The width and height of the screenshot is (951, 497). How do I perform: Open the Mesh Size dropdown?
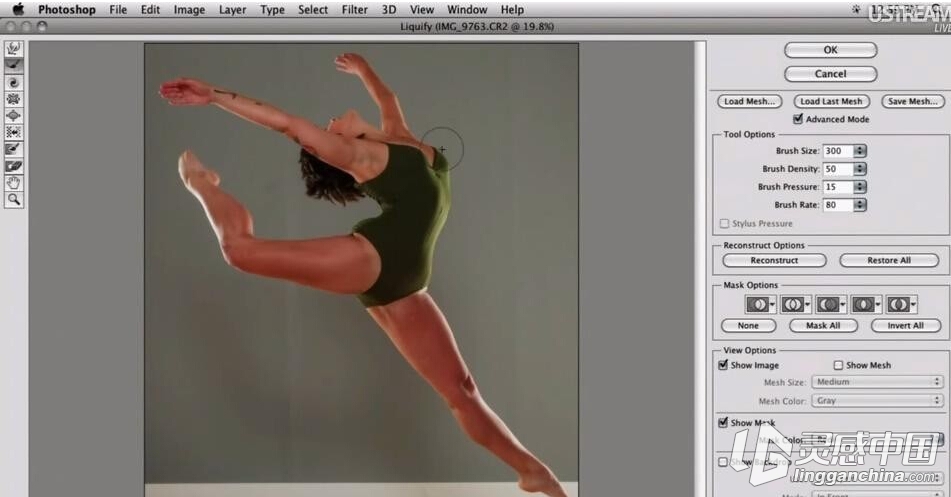coord(878,382)
